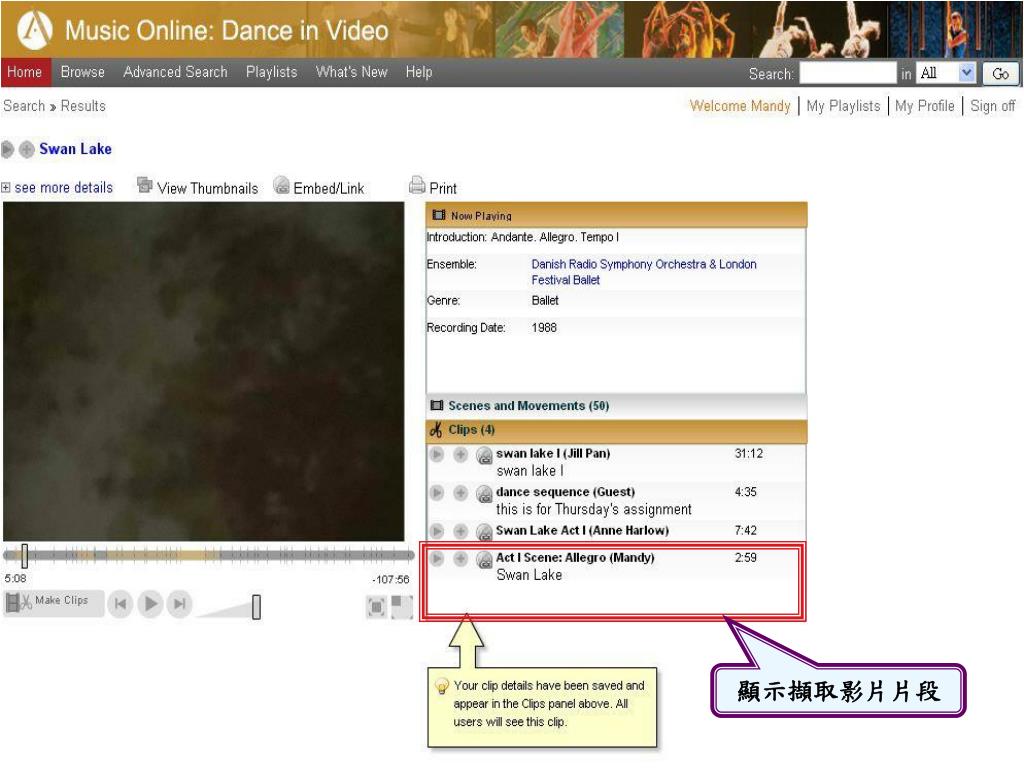
Task: Toggle the video size view icon
Action: point(402,607)
